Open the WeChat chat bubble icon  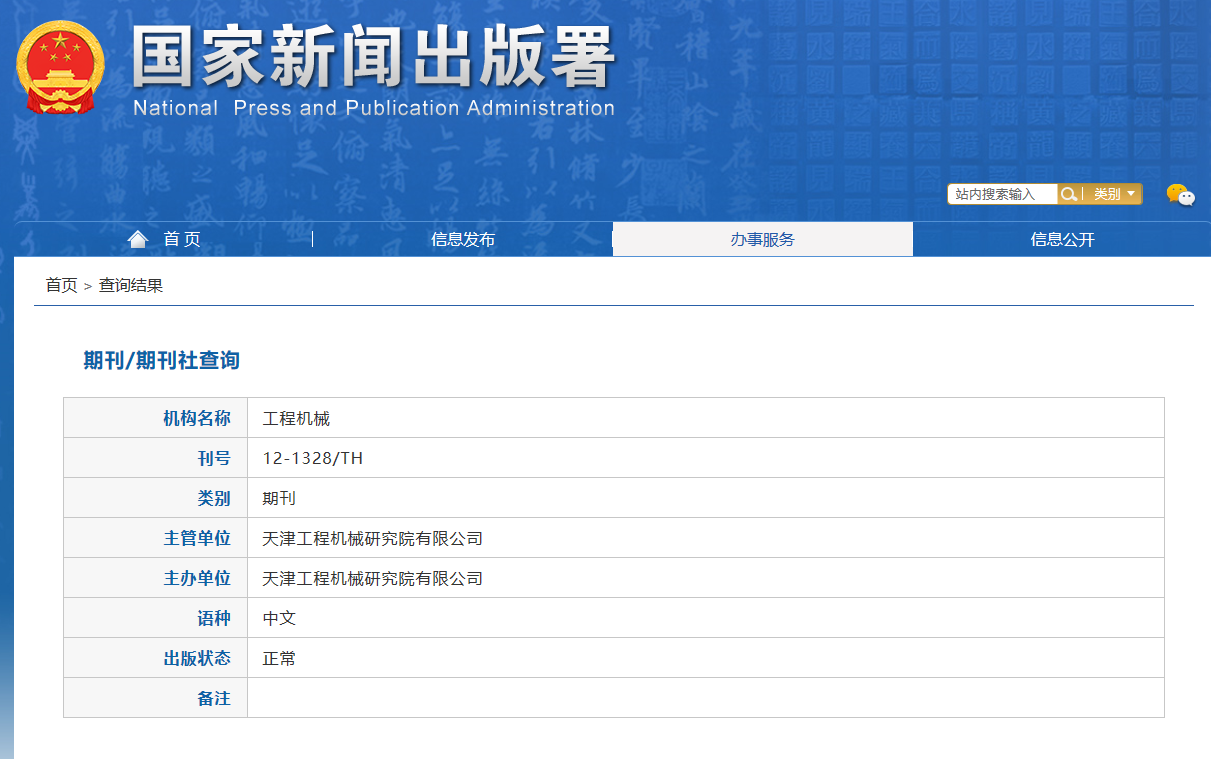click(x=1180, y=195)
